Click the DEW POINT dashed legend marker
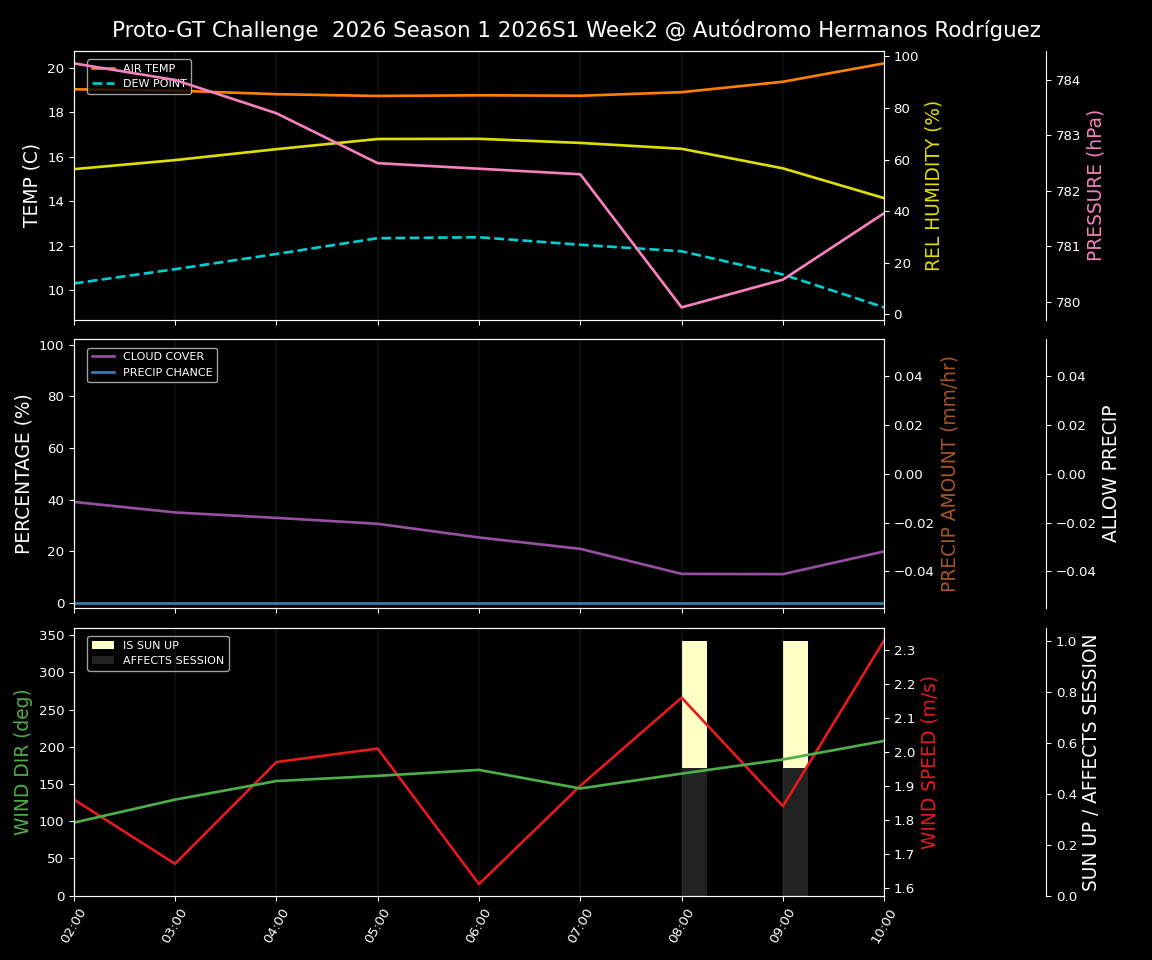Image resolution: width=1152 pixels, height=960 pixels. [105, 84]
